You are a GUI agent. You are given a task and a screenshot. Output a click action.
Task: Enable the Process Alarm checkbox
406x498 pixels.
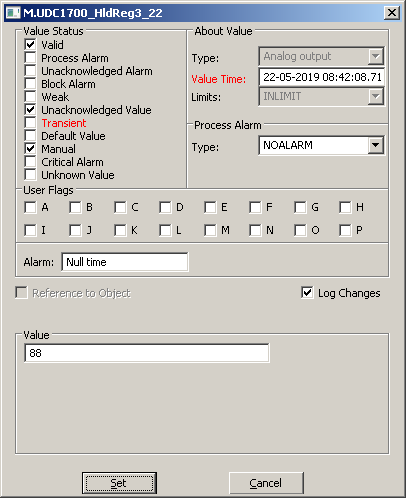[x=30, y=57]
